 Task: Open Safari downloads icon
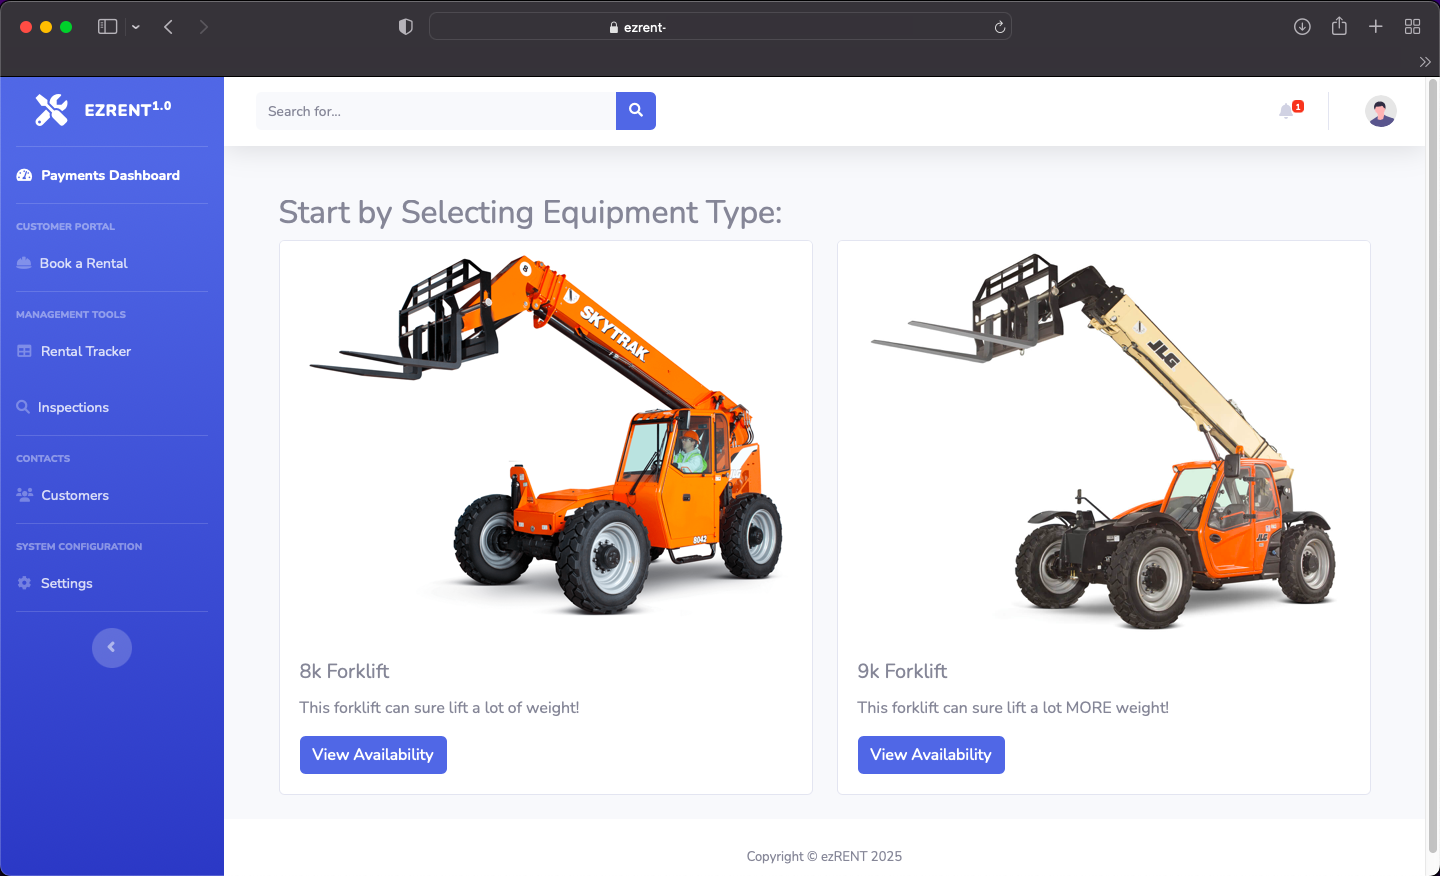tap(1302, 27)
